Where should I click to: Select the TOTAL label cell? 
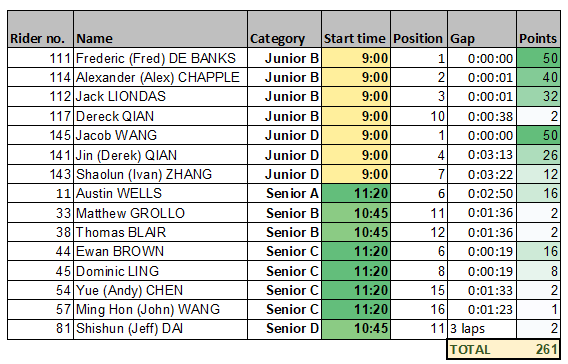coord(482,350)
